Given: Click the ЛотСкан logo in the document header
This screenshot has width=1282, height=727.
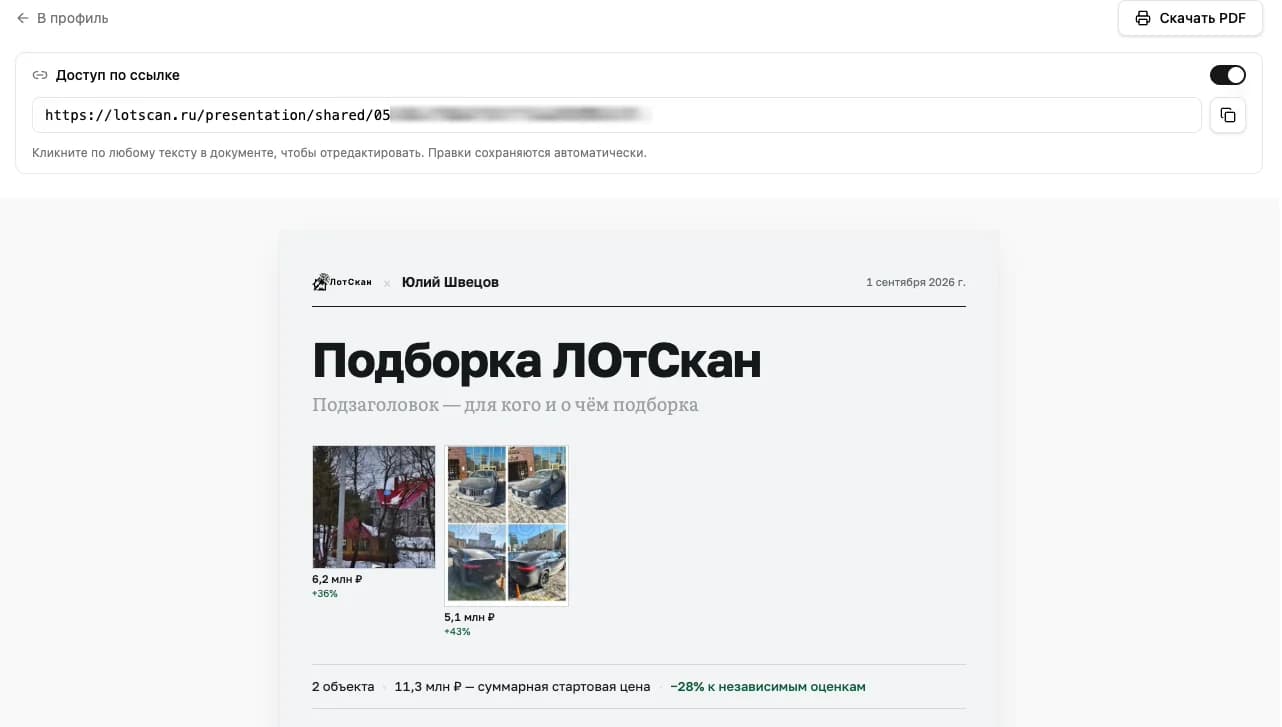Looking at the screenshot, I should click(x=342, y=282).
